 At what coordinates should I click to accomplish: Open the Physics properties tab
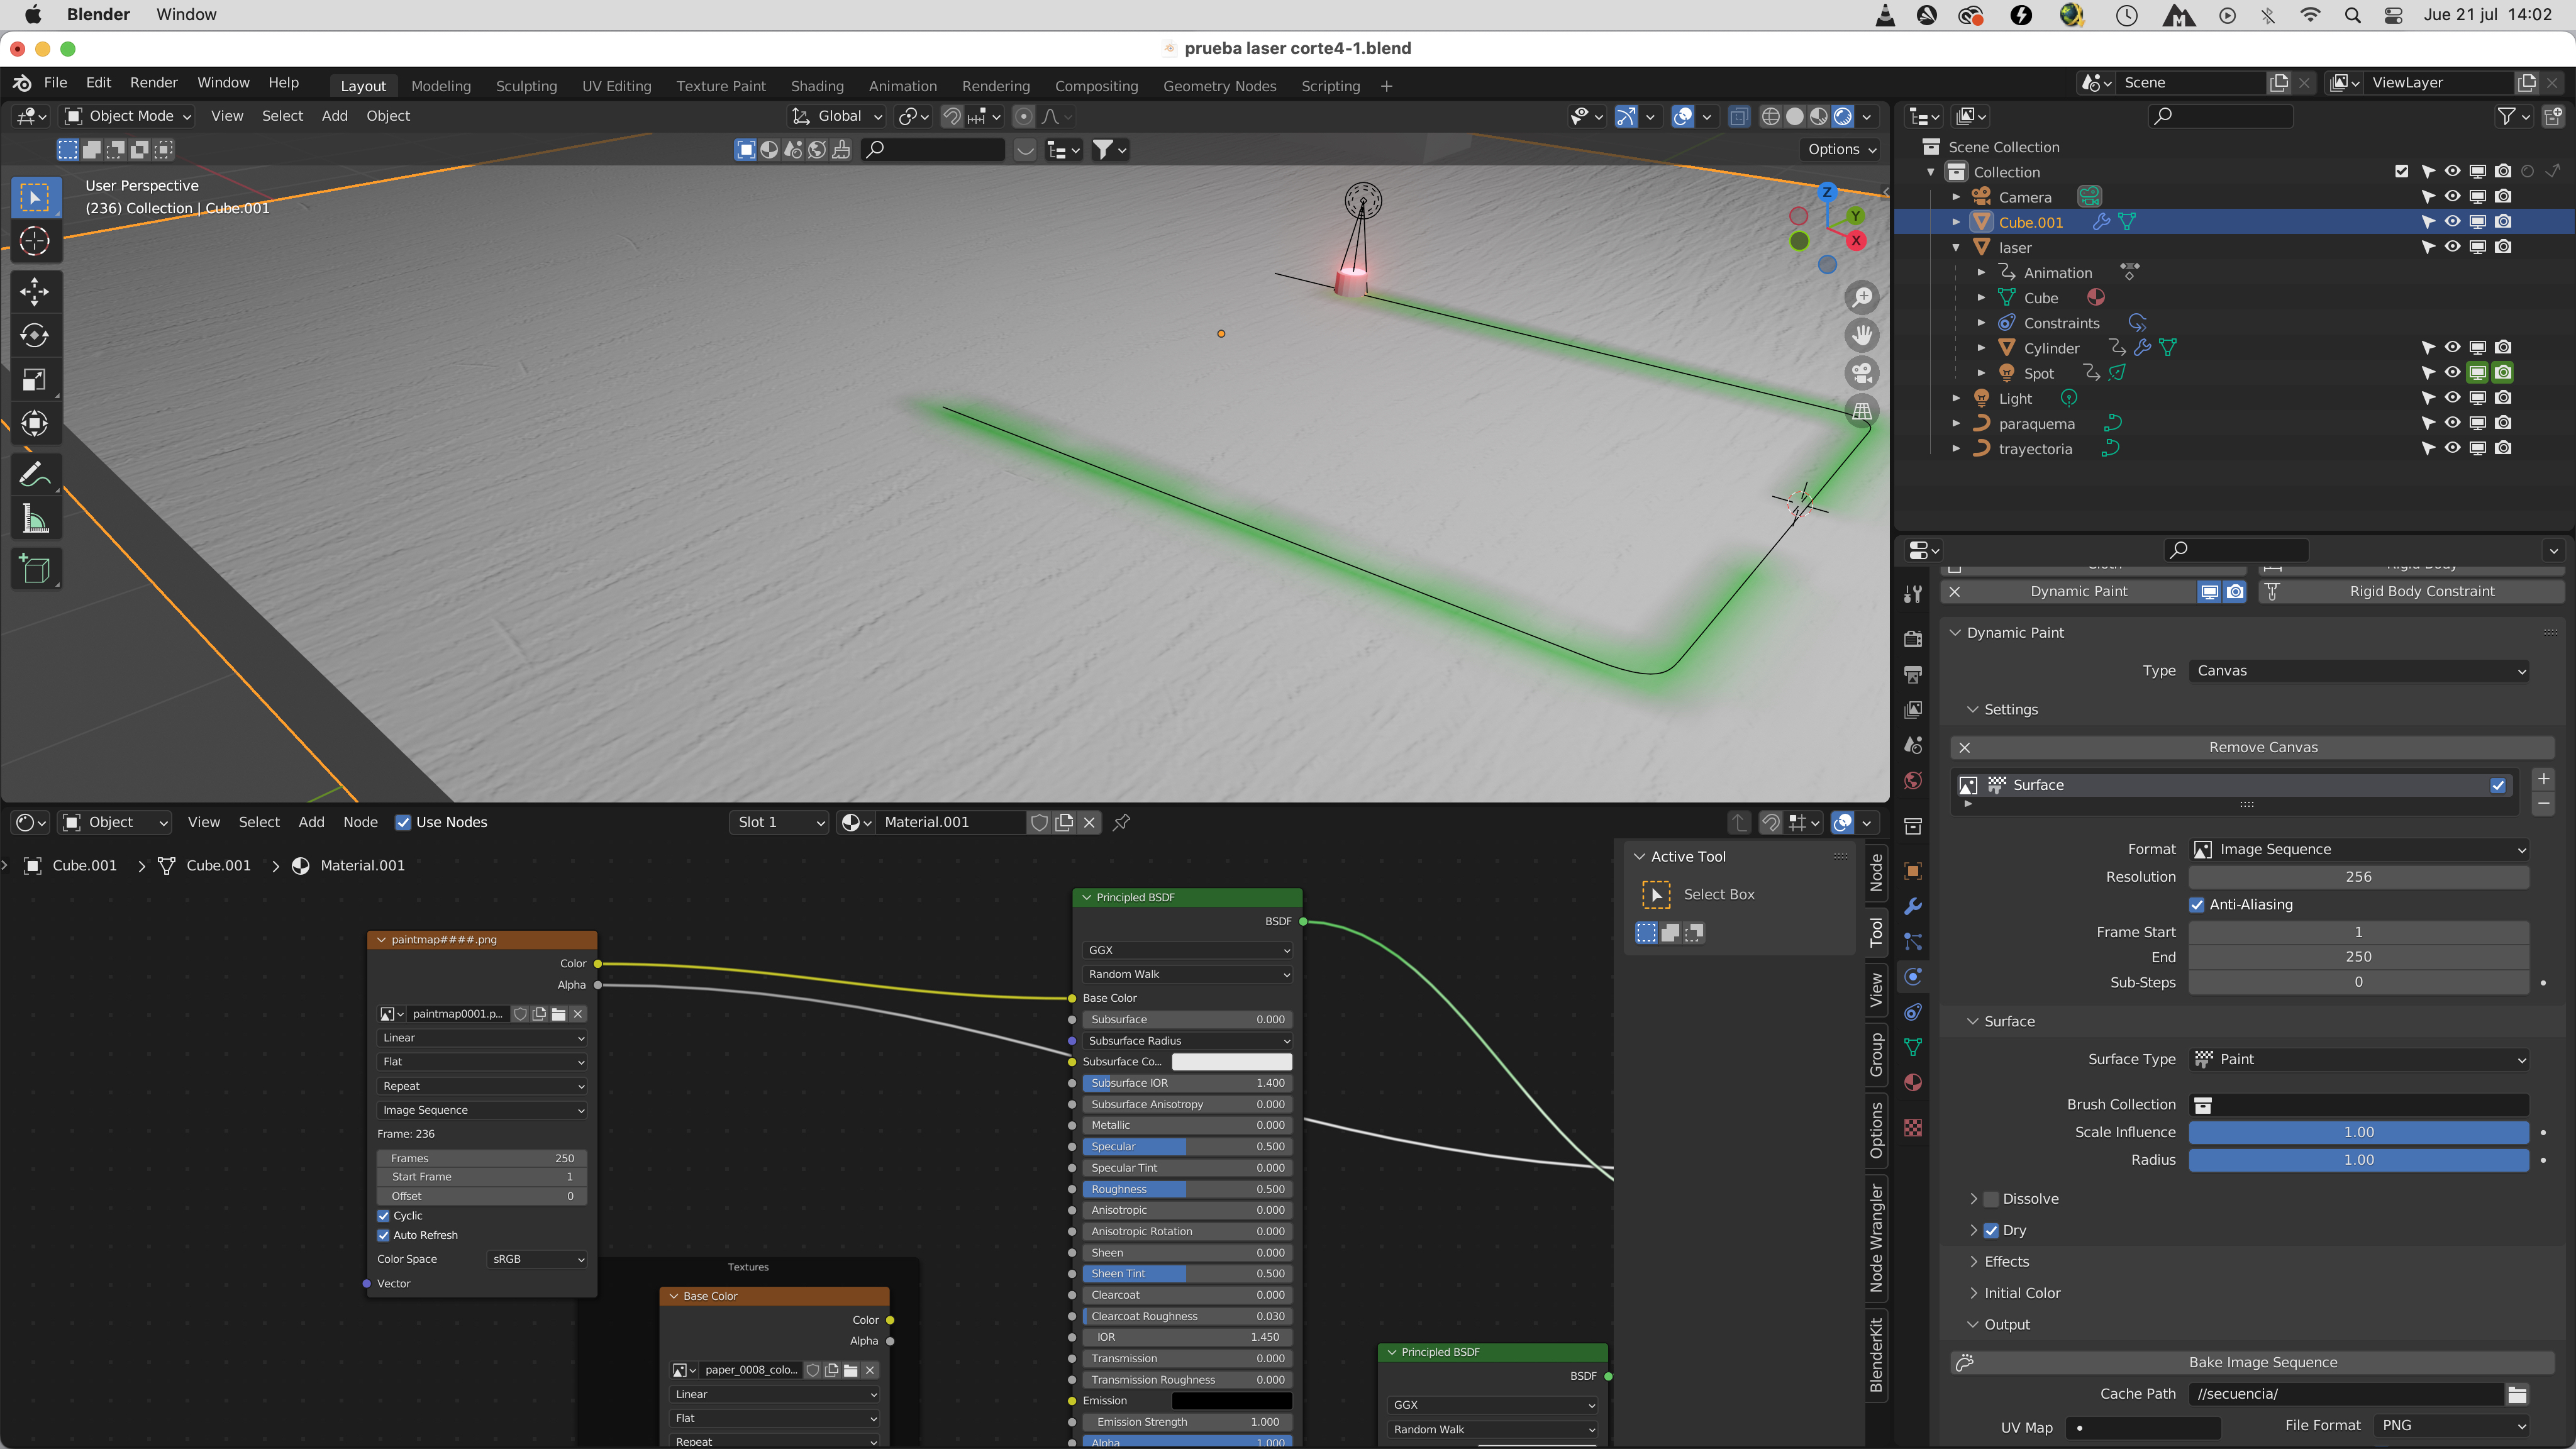[1913, 977]
